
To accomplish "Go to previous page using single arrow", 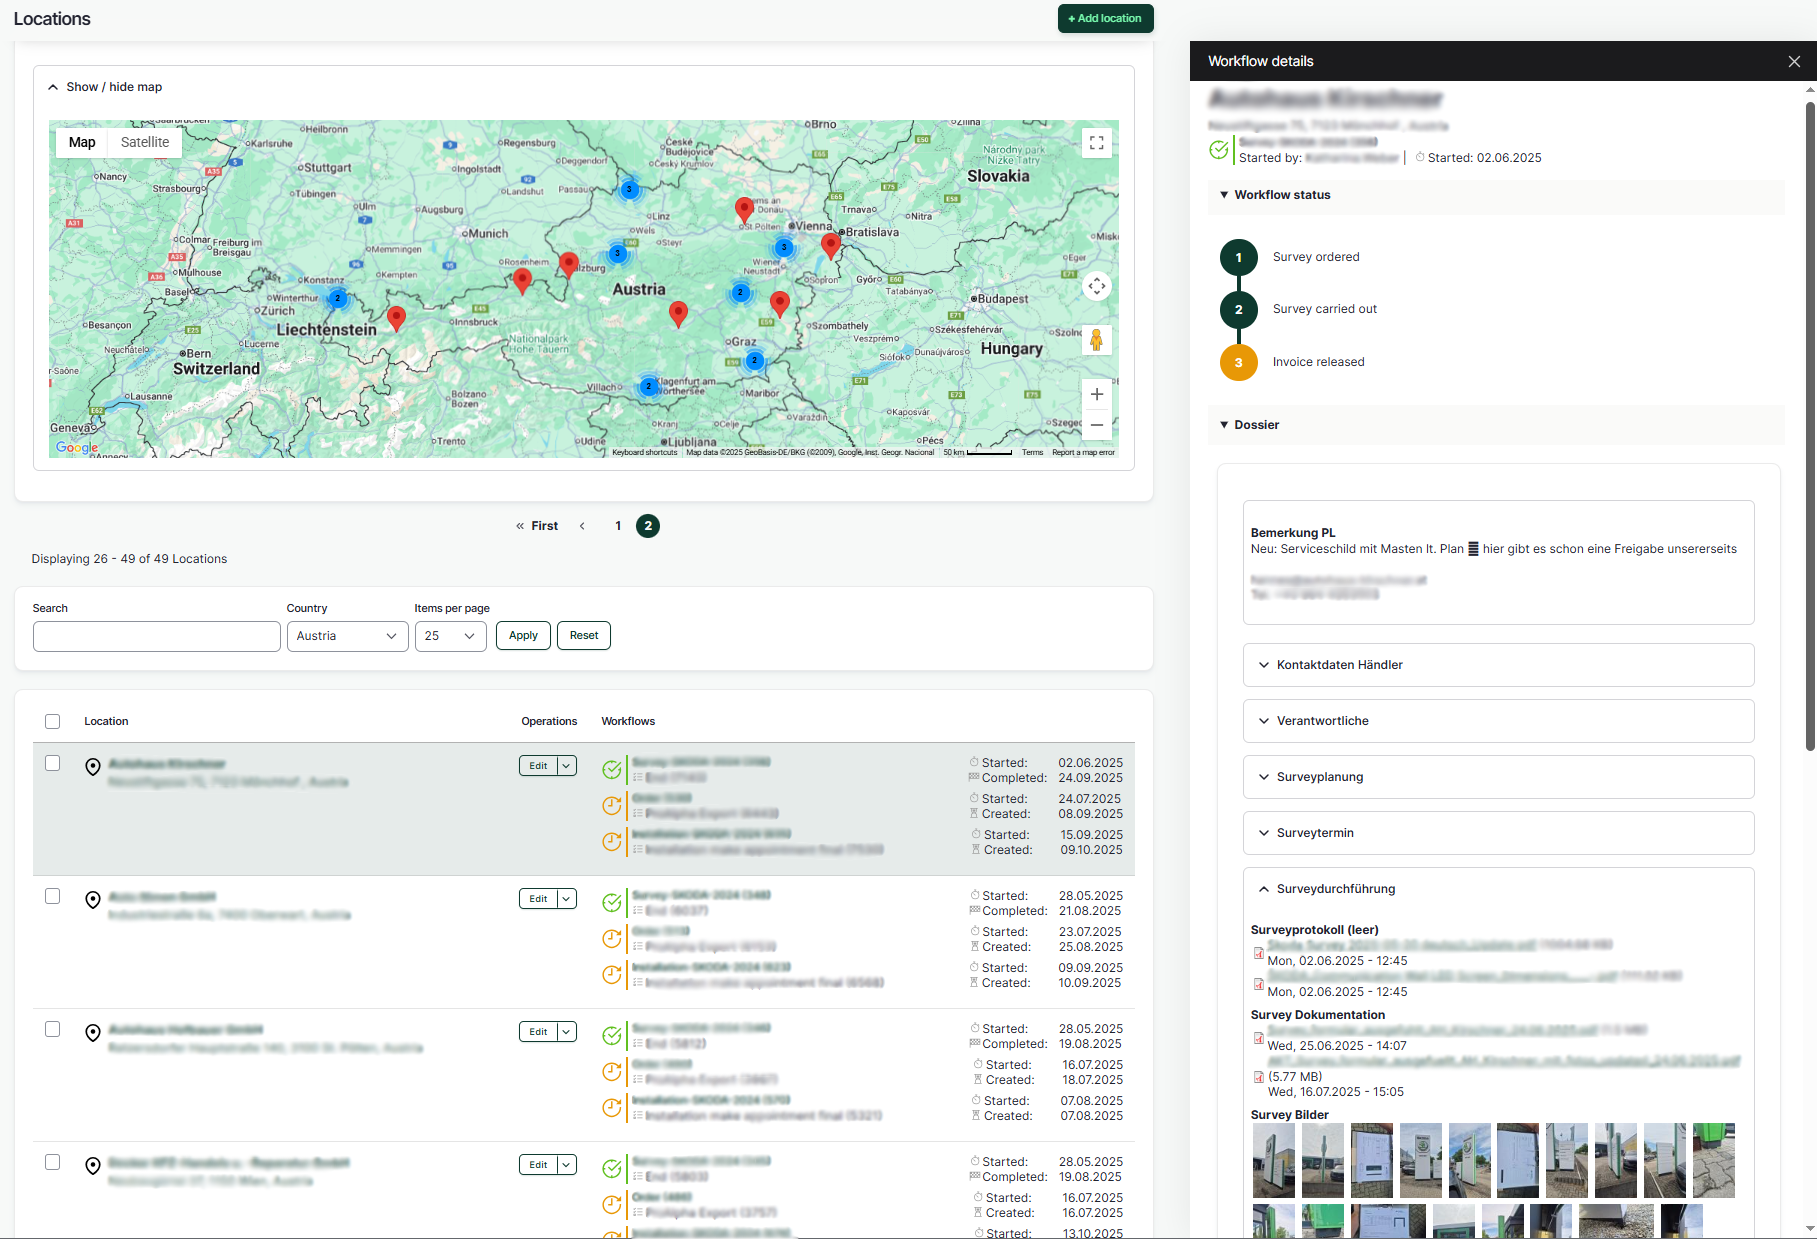I will (582, 526).
